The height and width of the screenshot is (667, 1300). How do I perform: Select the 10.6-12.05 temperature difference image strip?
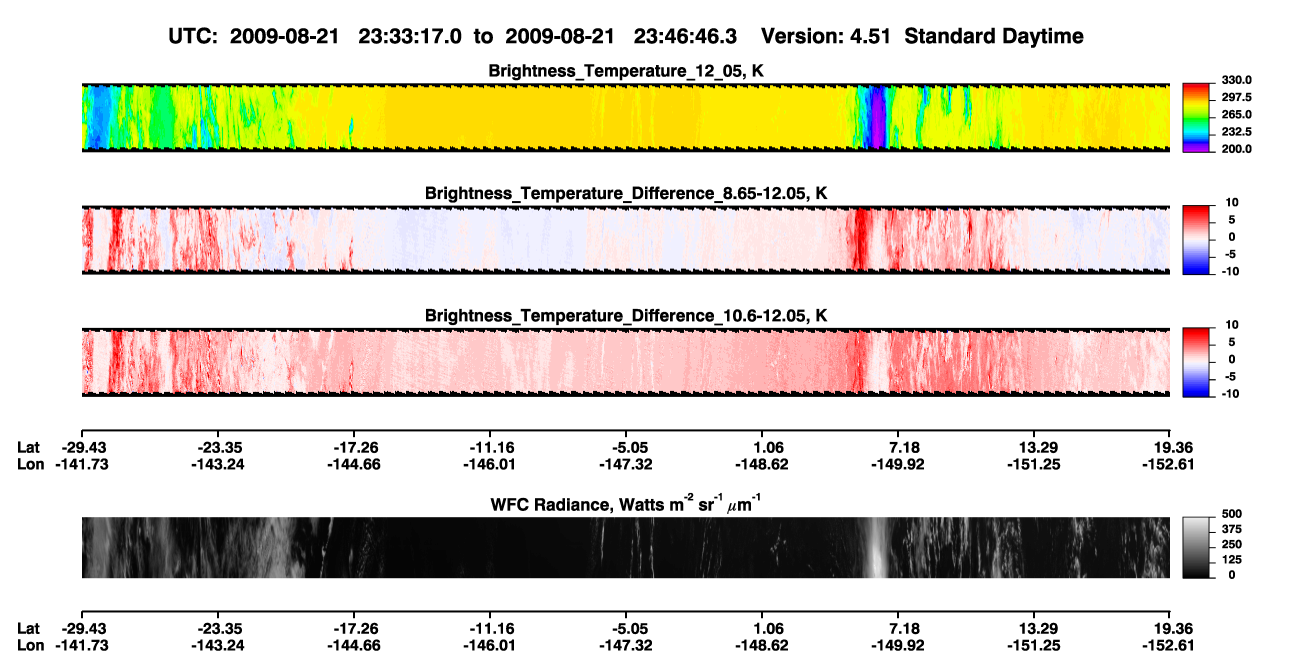pos(625,361)
